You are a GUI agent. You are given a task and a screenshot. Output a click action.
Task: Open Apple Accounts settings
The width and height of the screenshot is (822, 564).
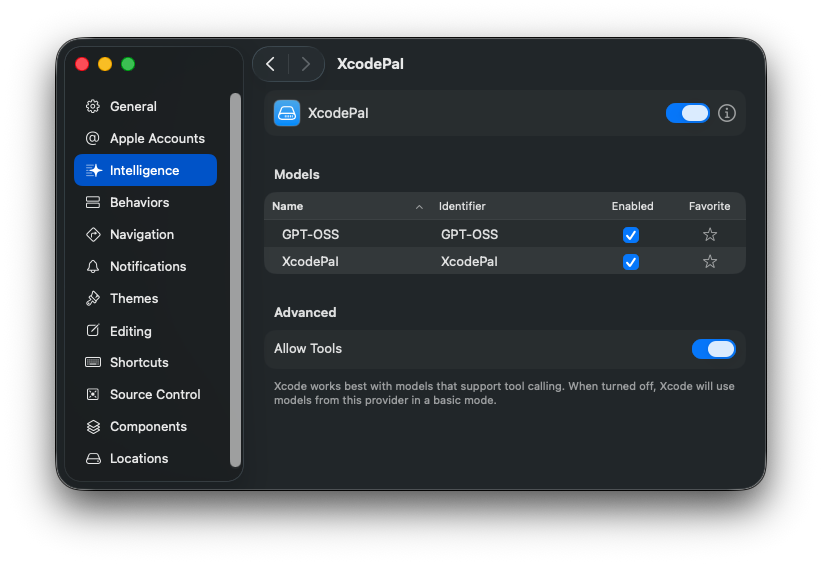pyautogui.click(x=145, y=138)
